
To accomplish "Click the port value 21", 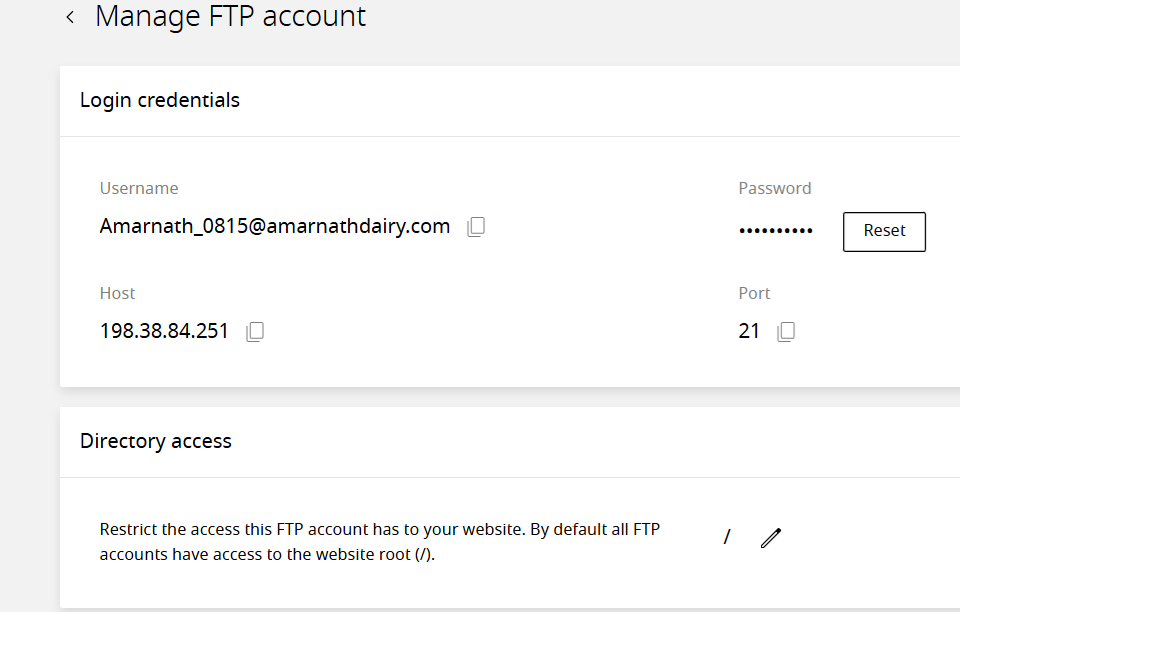I will [x=749, y=331].
